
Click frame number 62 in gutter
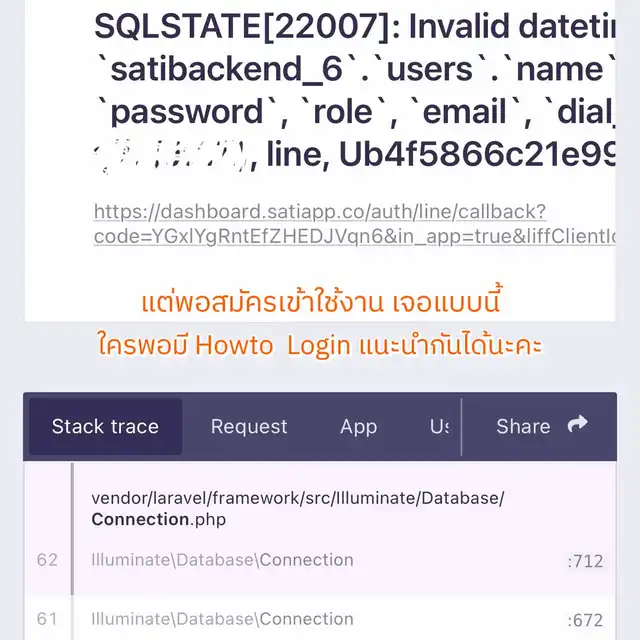47,560
